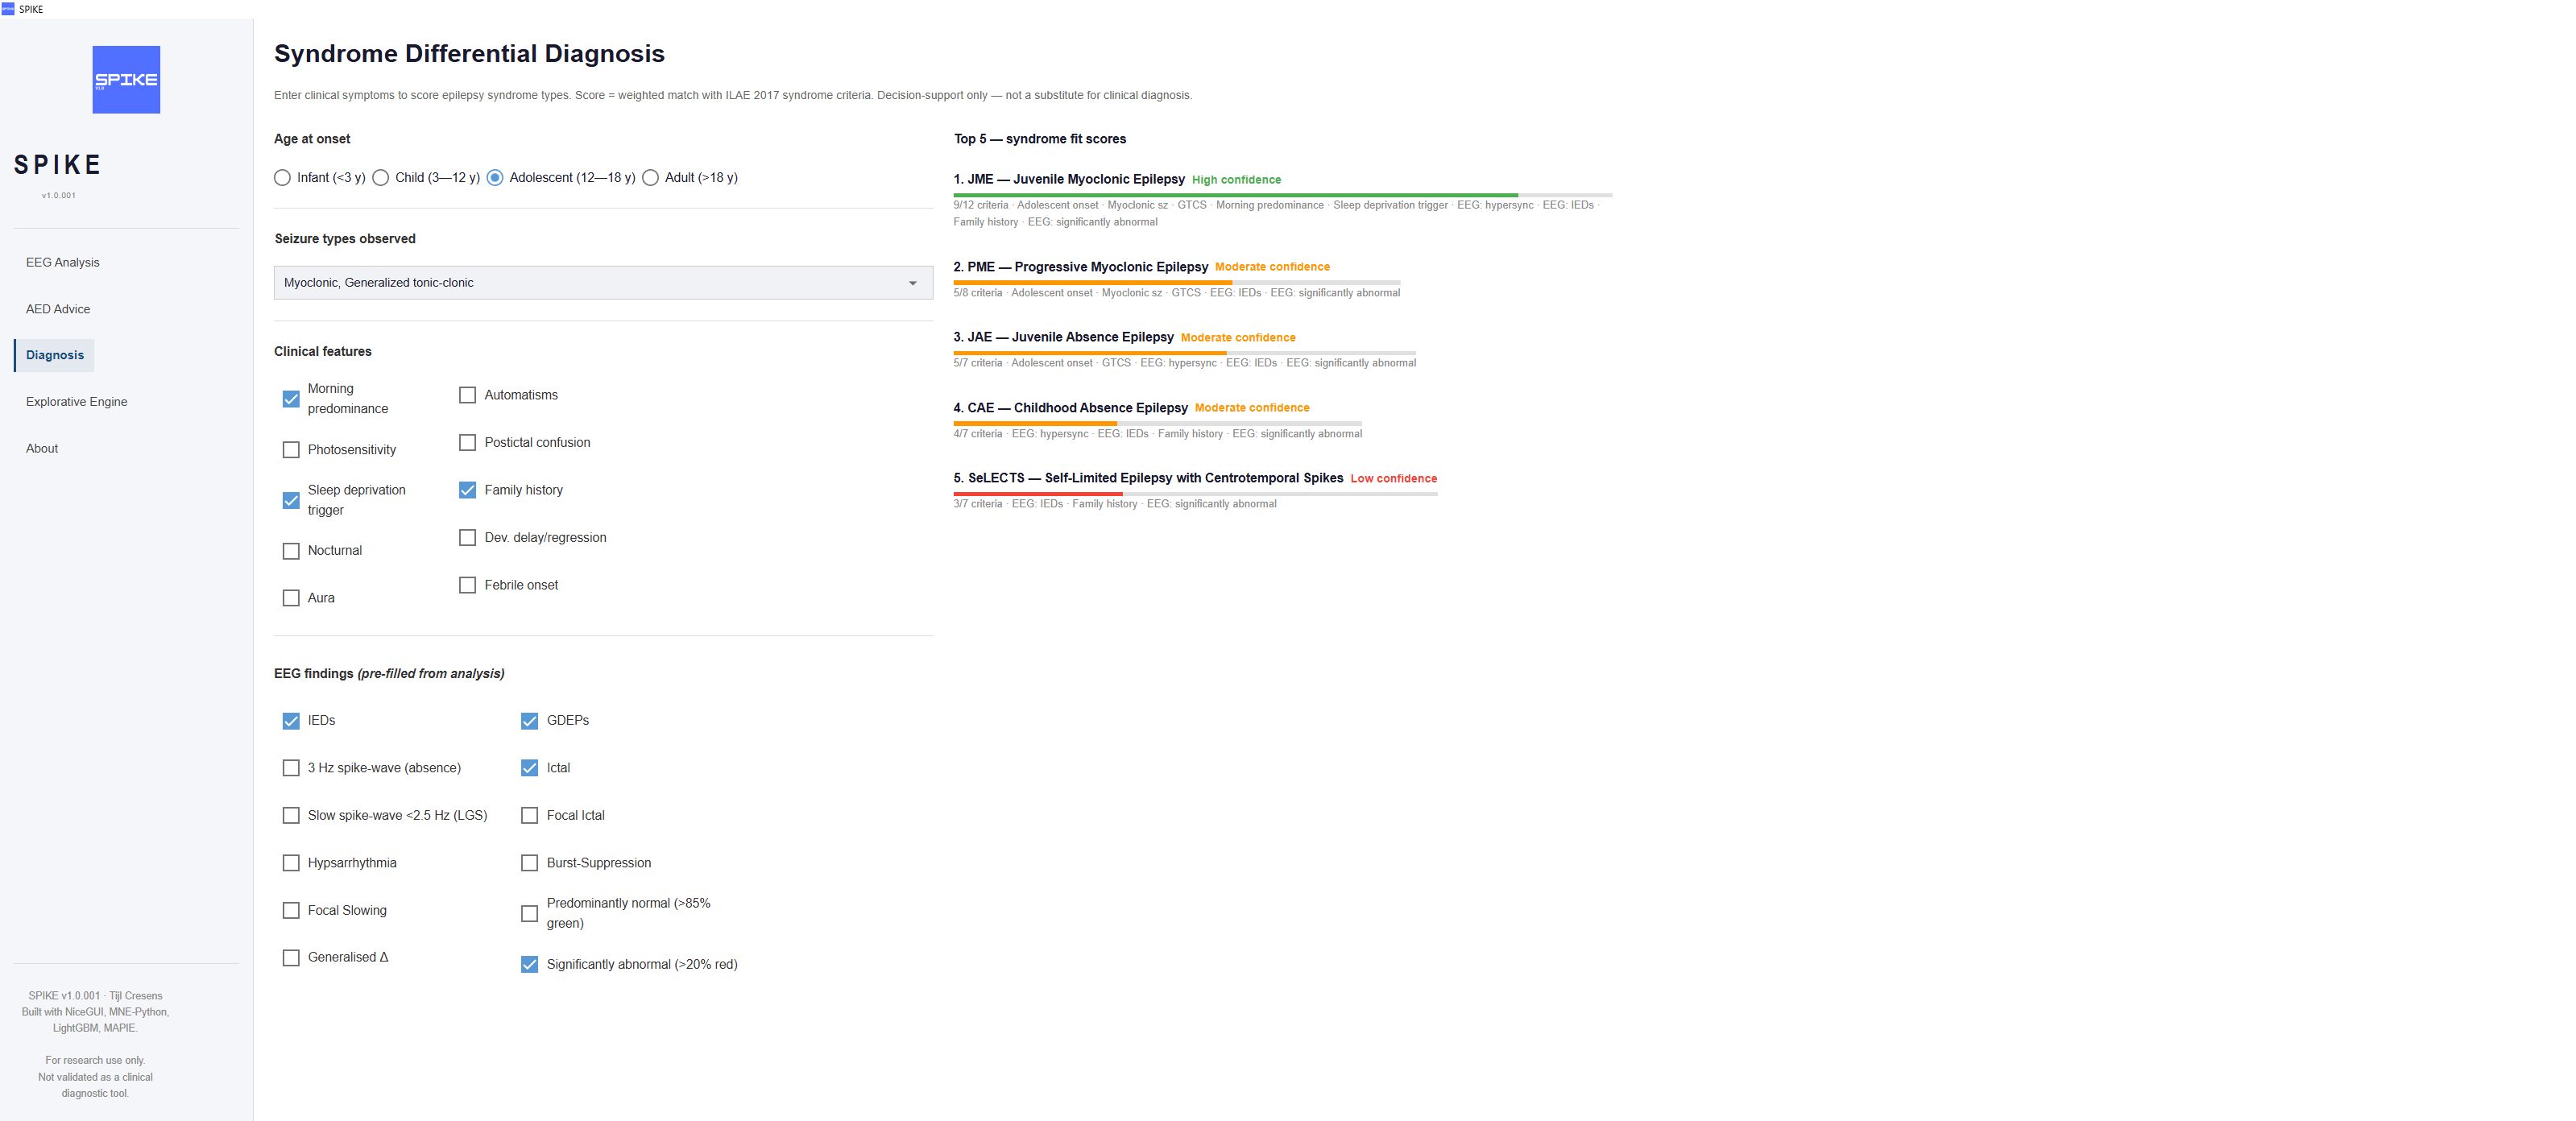Enable Hypsarrhythmia checkbox
Image resolution: width=2576 pixels, height=1121 pixels.
point(291,863)
